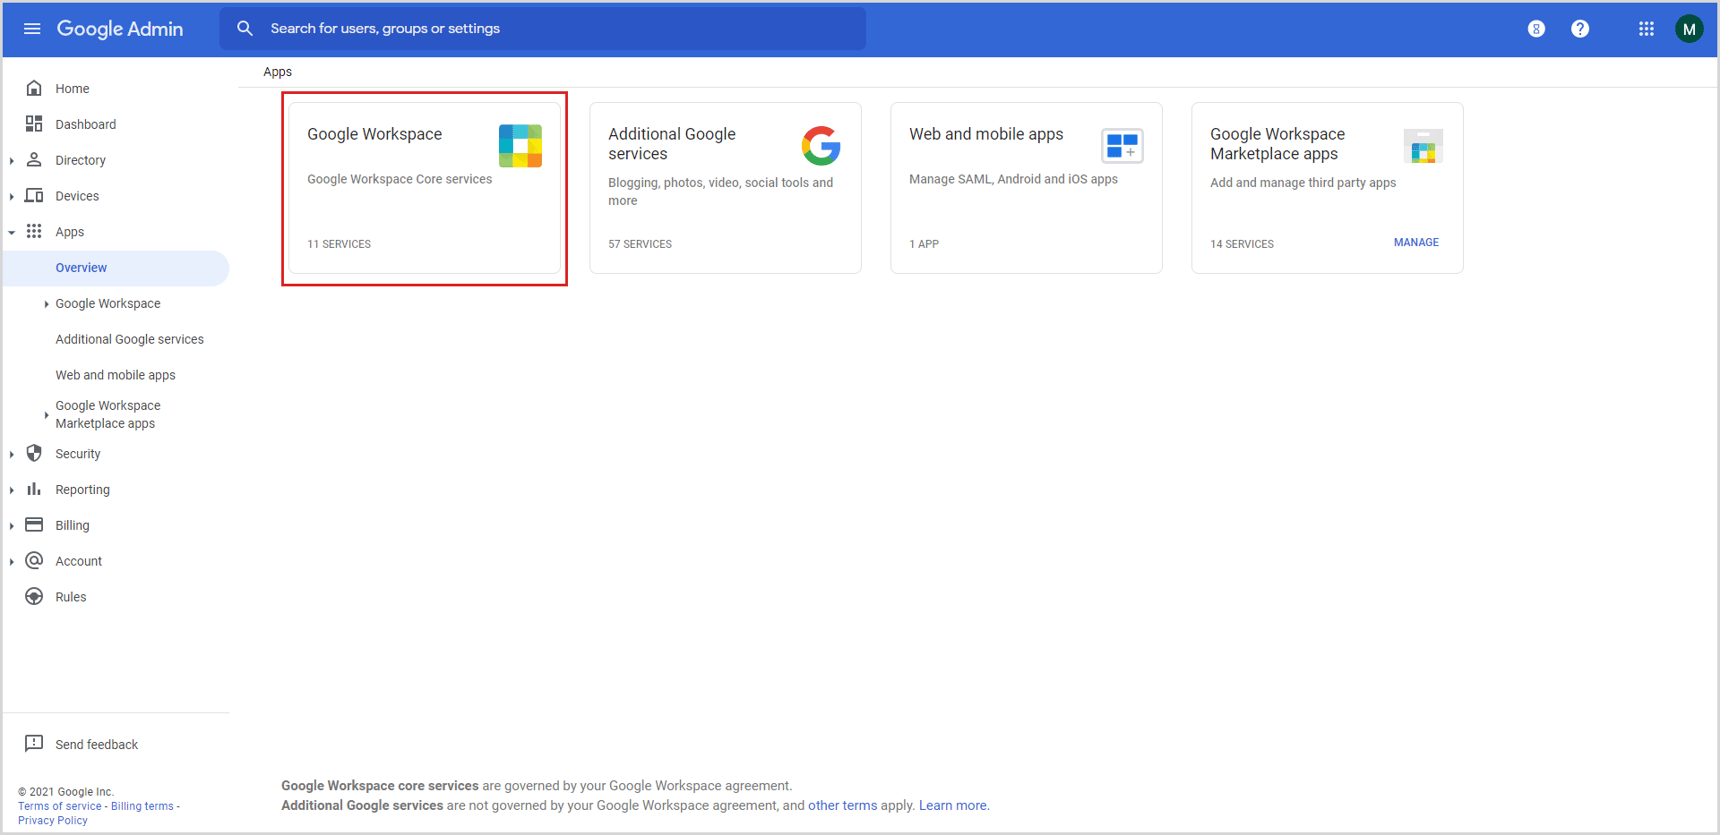The image size is (1720, 835).
Task: Expand Google Workspace submenu arrow in sidebar
Action: [46, 304]
